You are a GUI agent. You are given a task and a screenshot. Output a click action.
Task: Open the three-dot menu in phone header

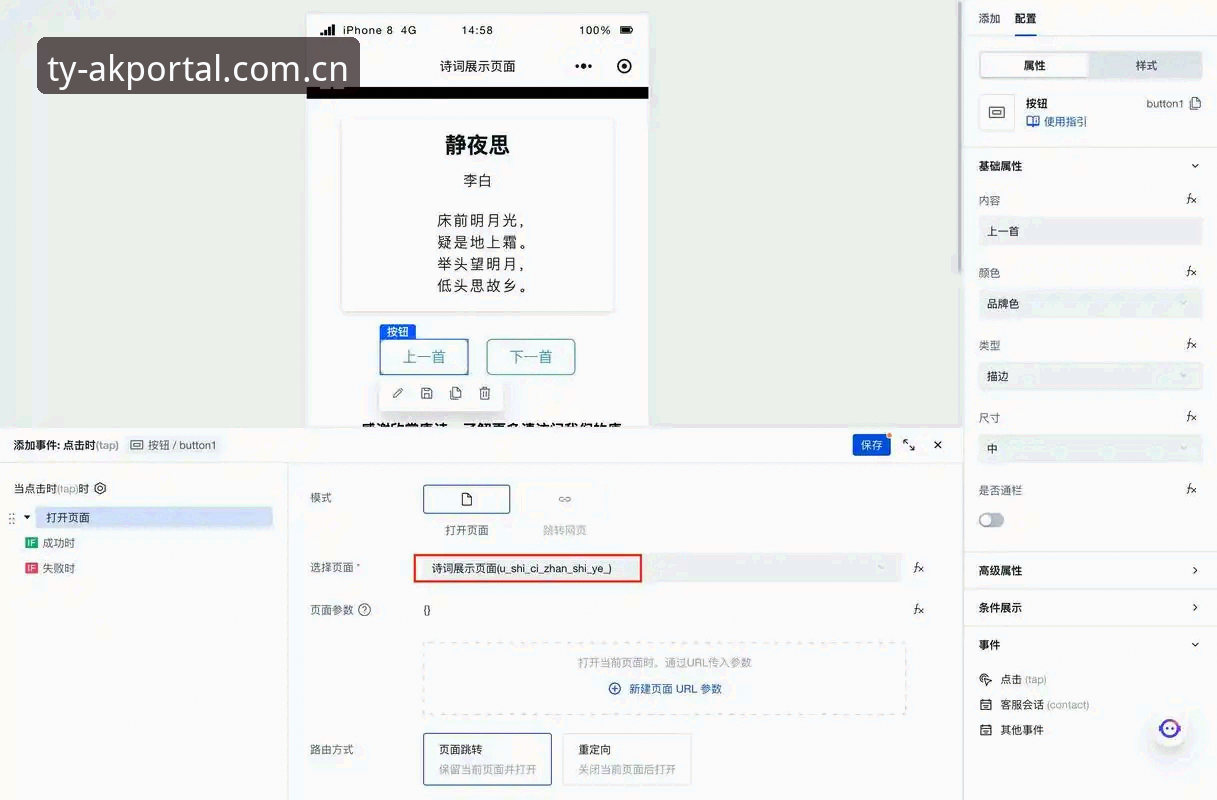point(584,66)
